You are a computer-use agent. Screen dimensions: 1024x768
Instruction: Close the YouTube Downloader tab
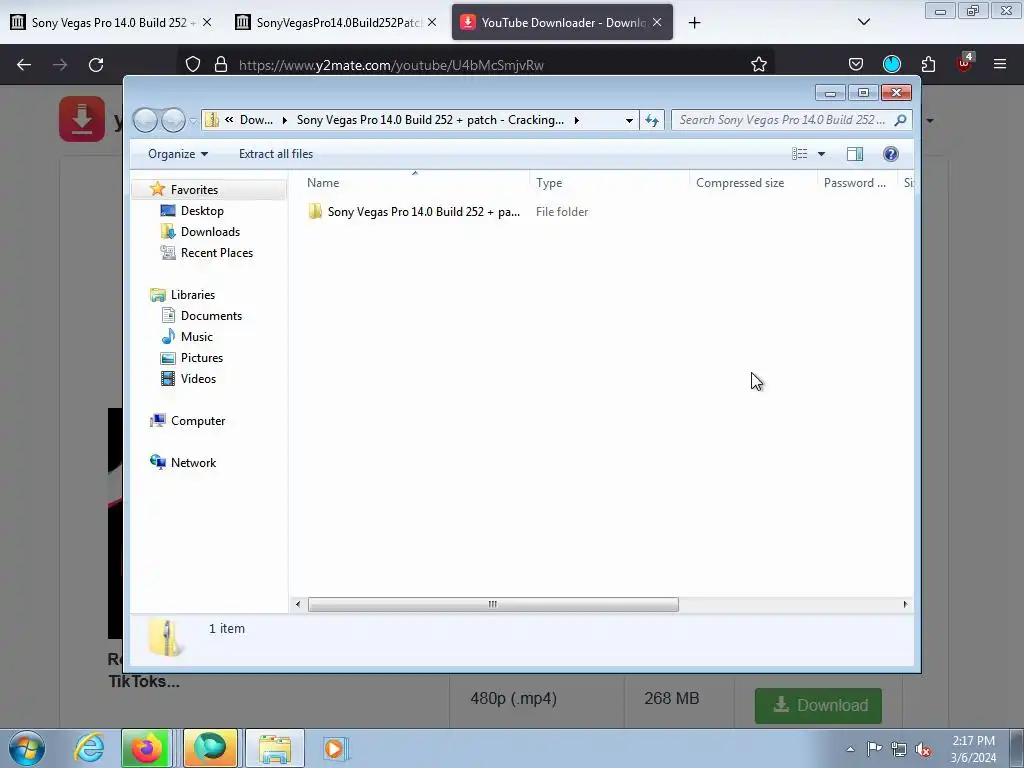657,22
